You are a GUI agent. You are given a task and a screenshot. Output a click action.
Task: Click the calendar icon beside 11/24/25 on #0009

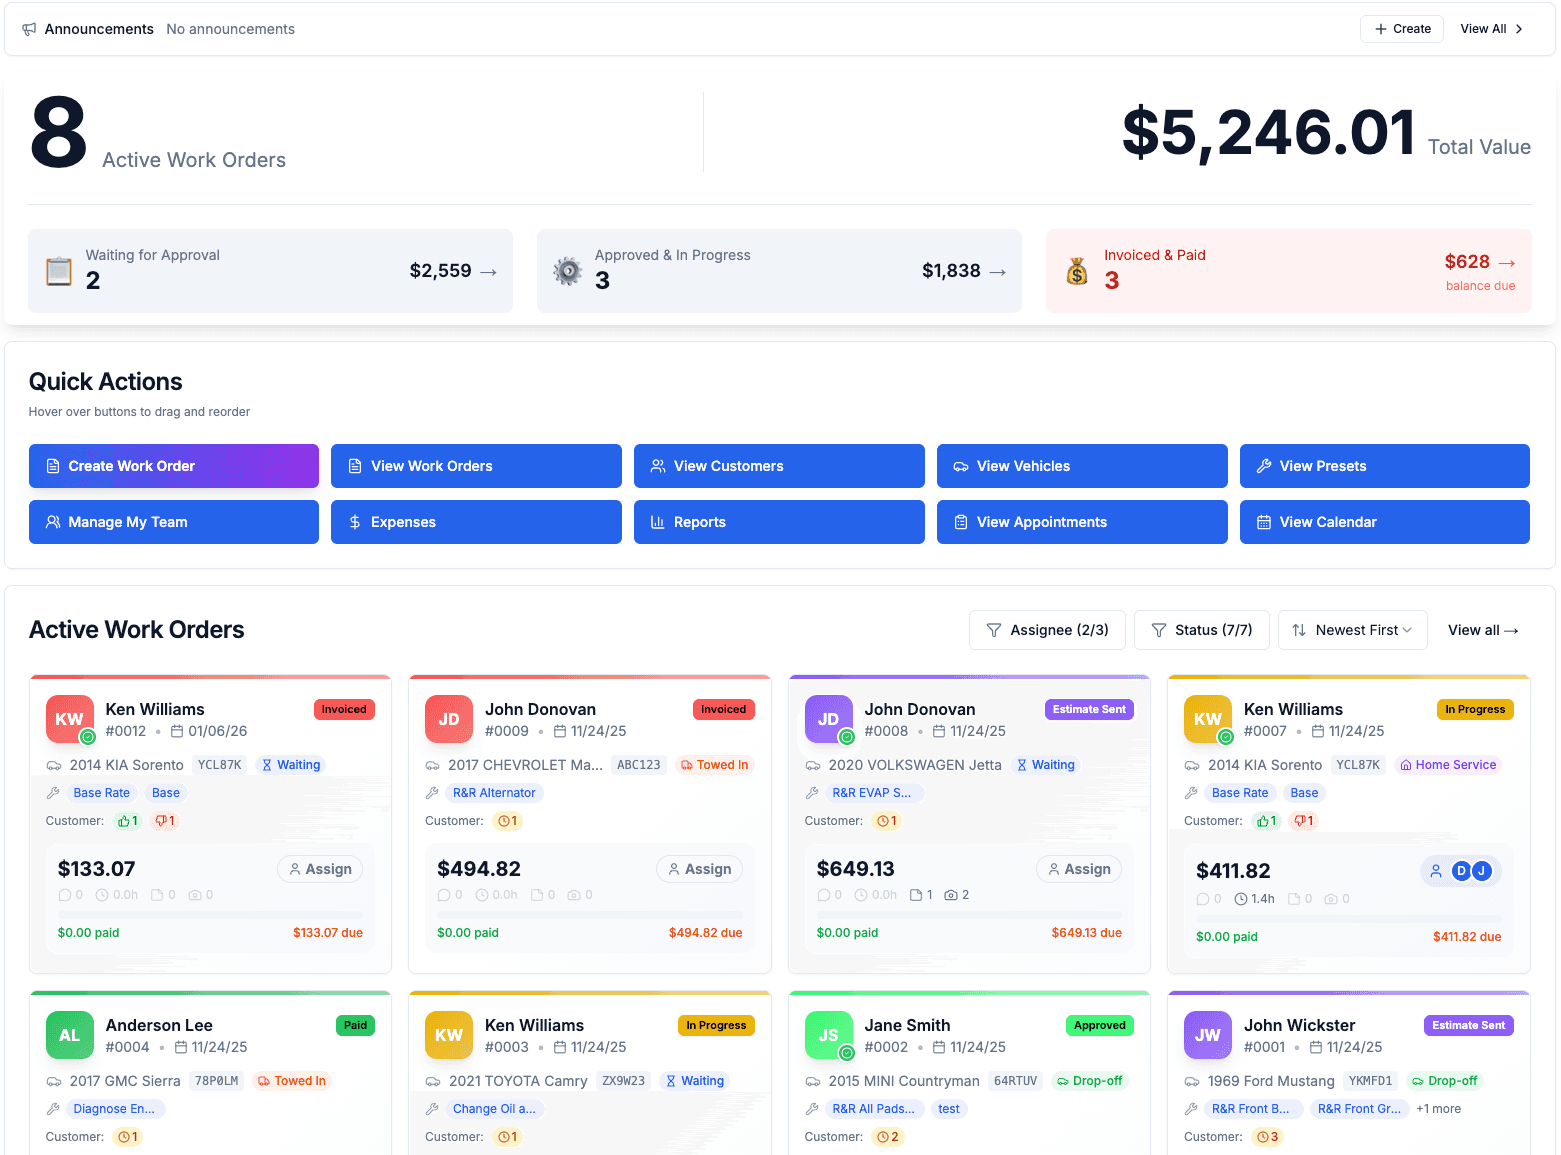pyautogui.click(x=558, y=731)
